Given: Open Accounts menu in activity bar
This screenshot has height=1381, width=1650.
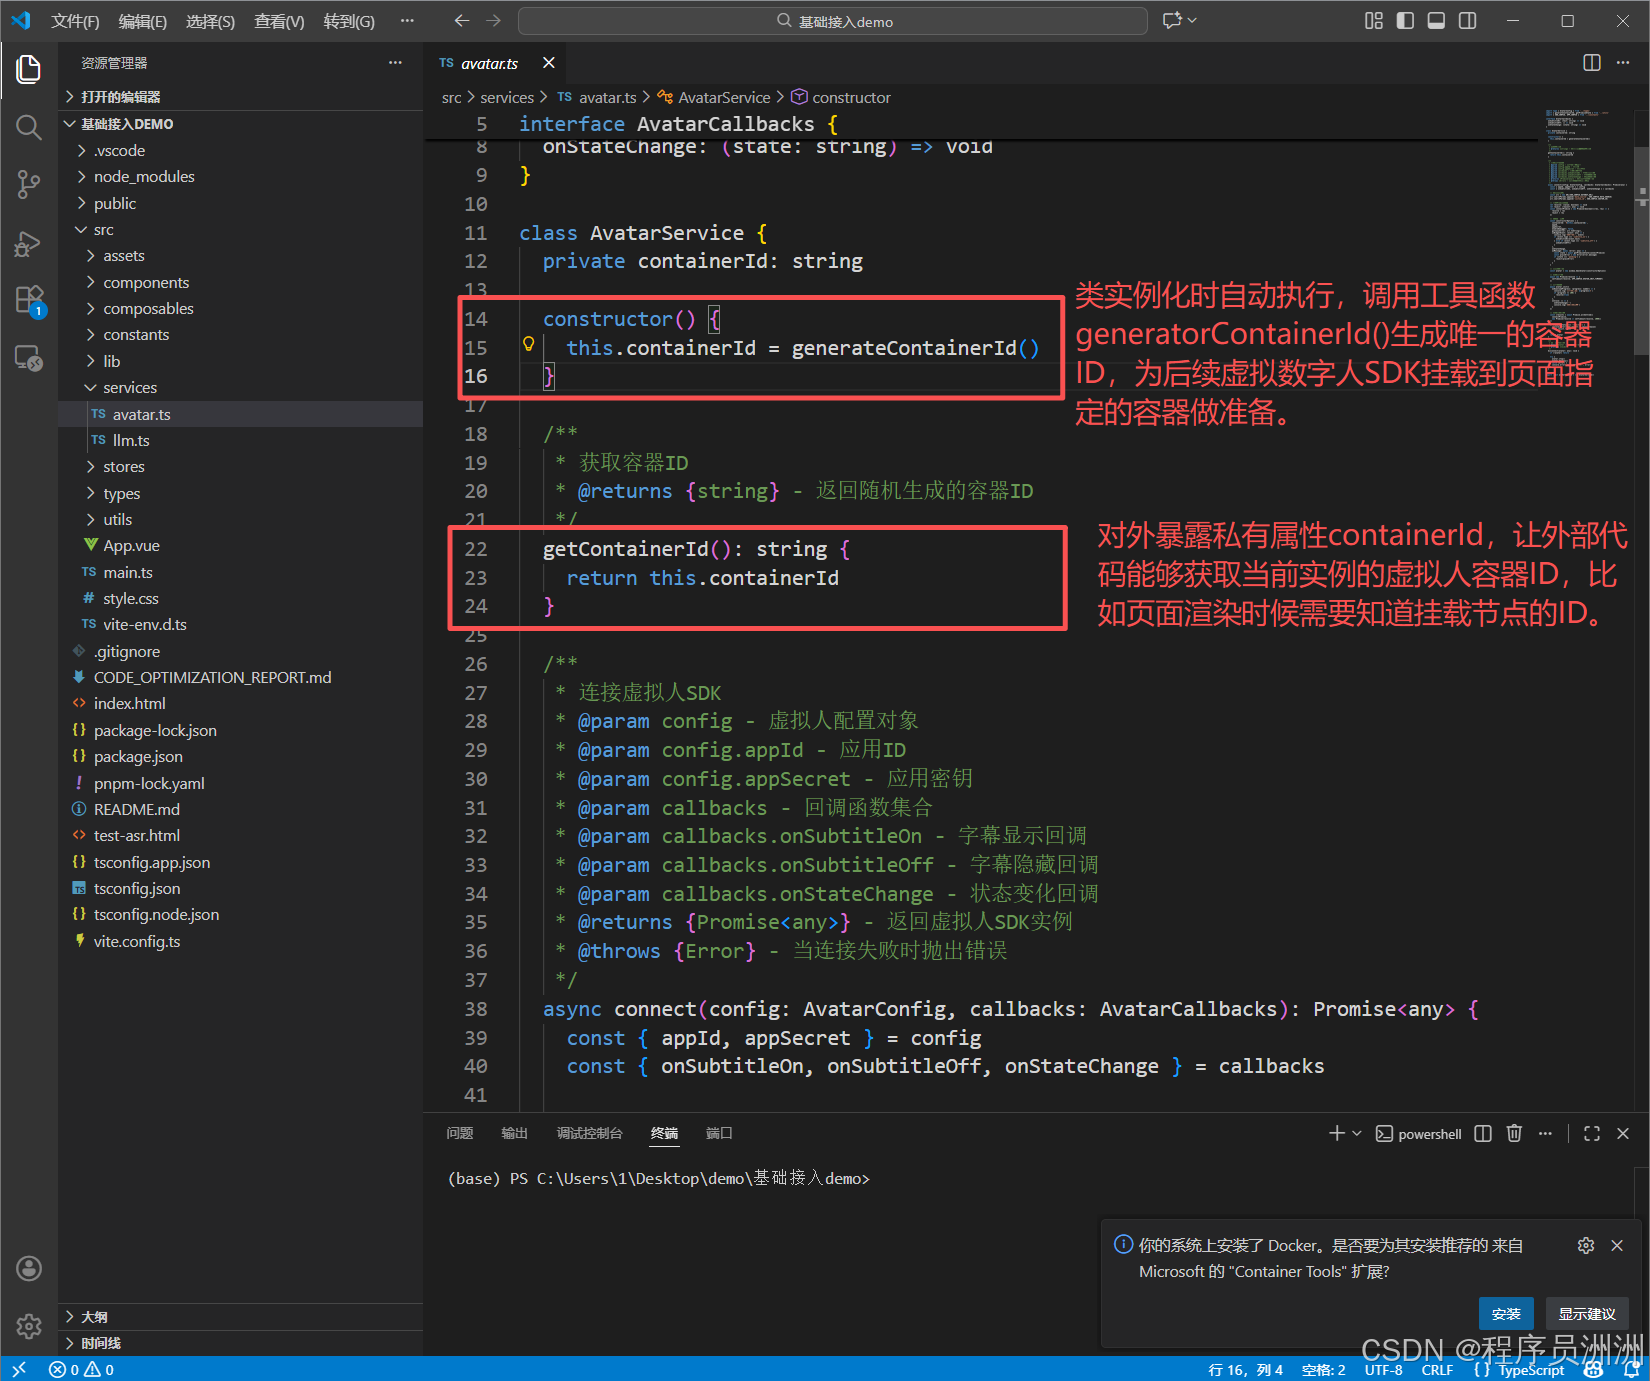Looking at the screenshot, I should (x=29, y=1268).
